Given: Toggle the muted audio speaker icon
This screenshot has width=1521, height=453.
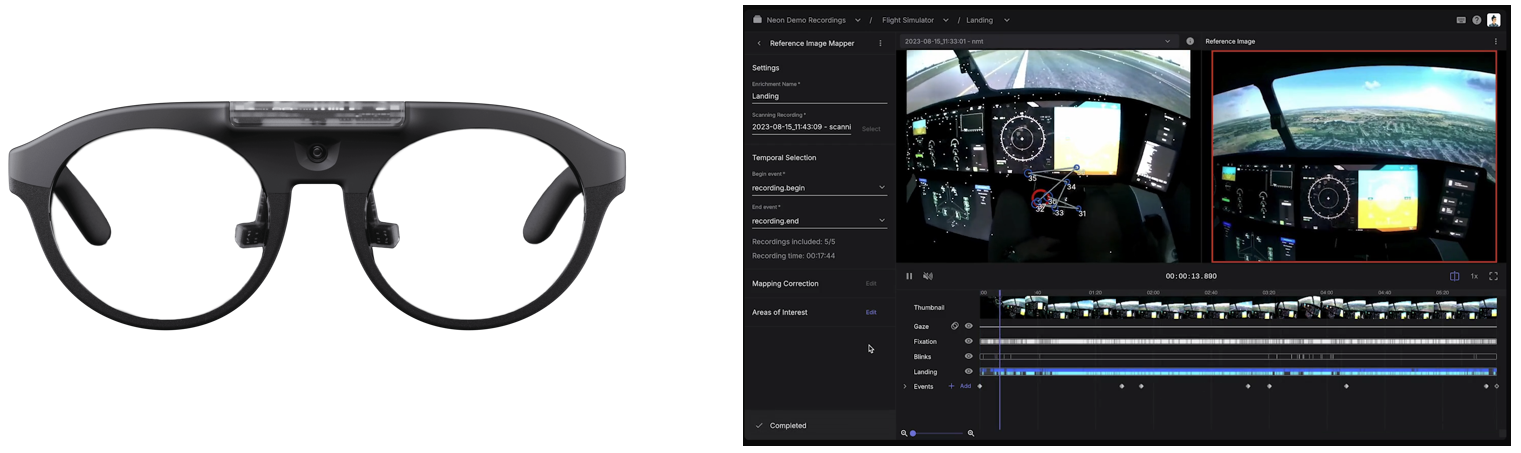Looking at the screenshot, I should (x=928, y=276).
